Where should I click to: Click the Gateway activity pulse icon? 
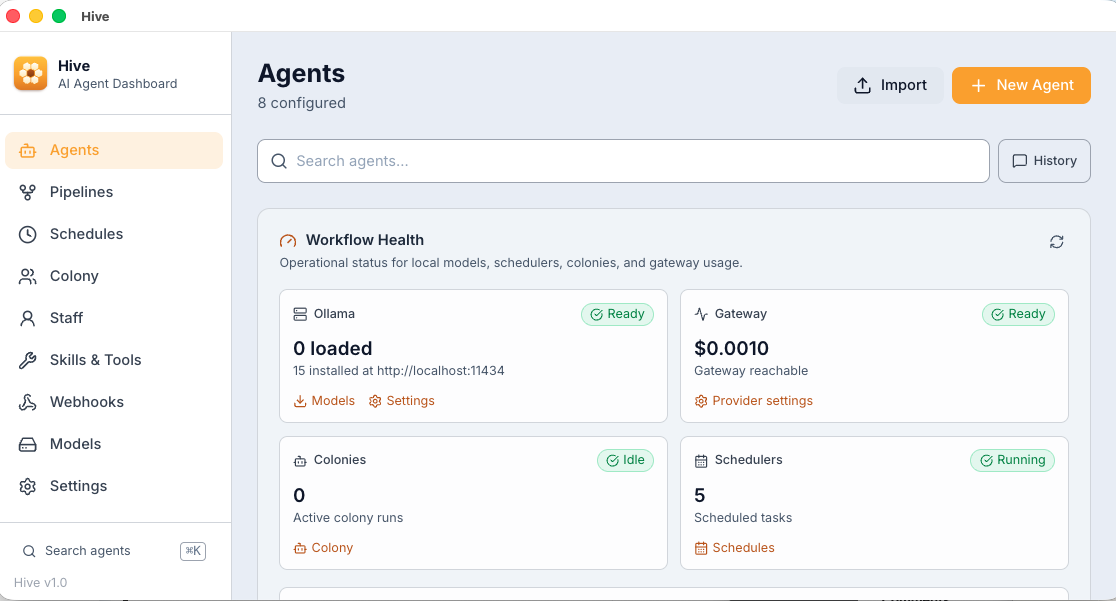(x=701, y=314)
